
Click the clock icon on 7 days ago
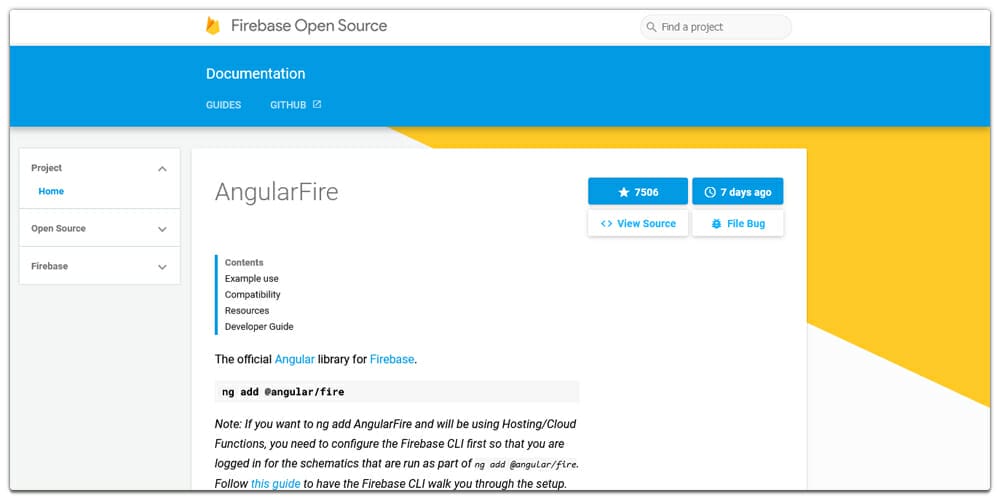pos(710,192)
